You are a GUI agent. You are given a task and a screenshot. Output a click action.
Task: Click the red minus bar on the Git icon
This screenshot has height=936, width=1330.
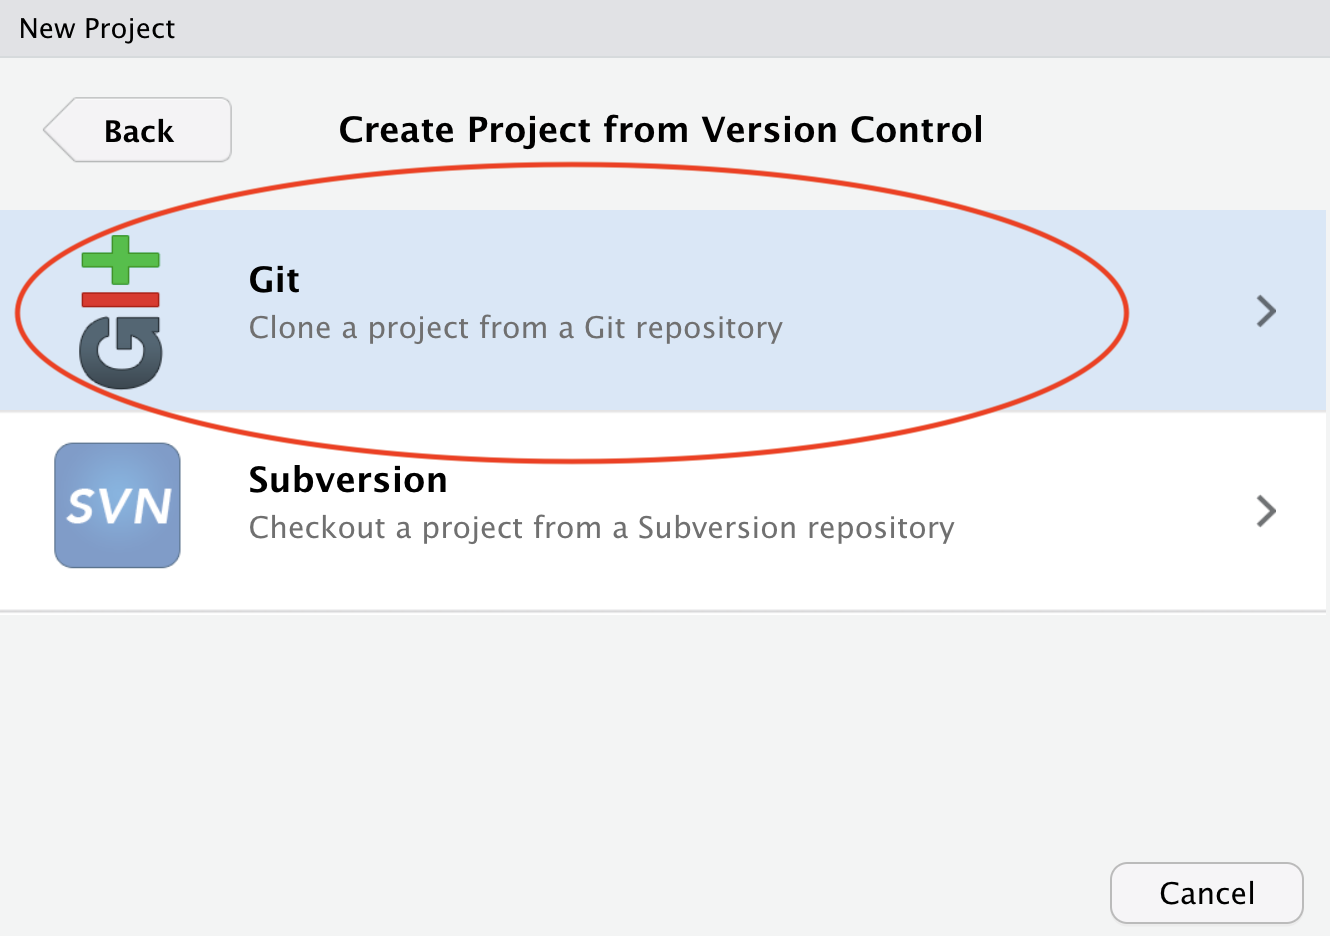pos(120,299)
